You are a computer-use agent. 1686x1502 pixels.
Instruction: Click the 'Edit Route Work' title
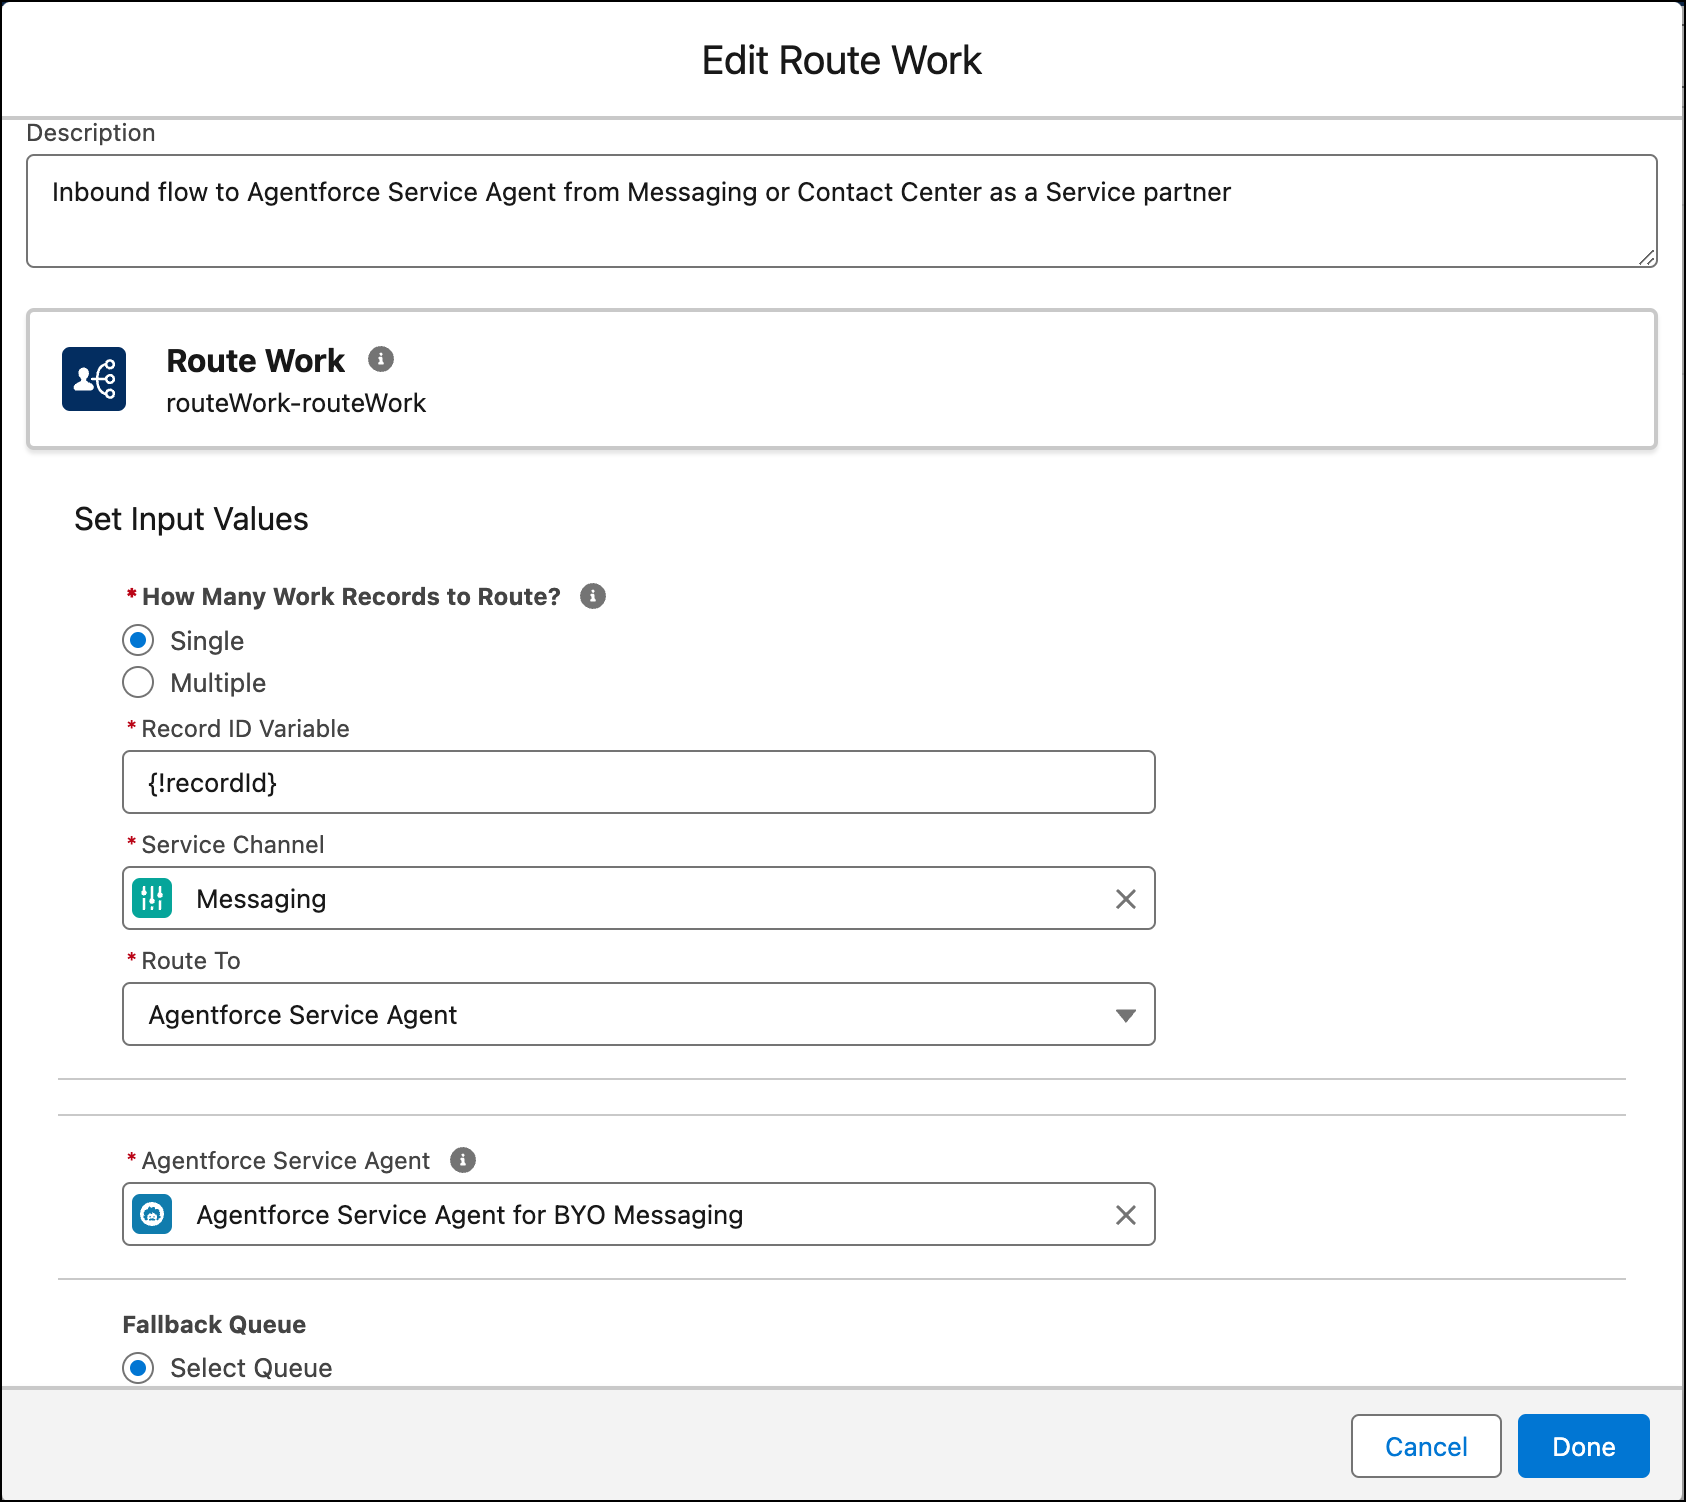[842, 60]
